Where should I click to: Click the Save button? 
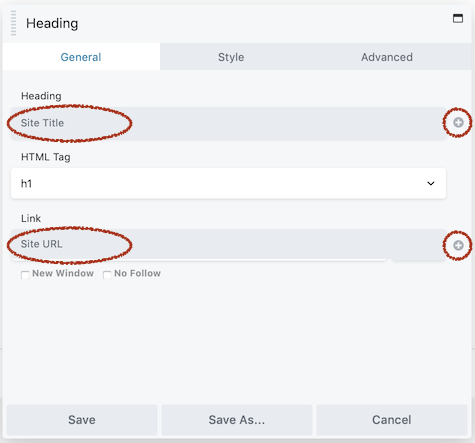82,420
